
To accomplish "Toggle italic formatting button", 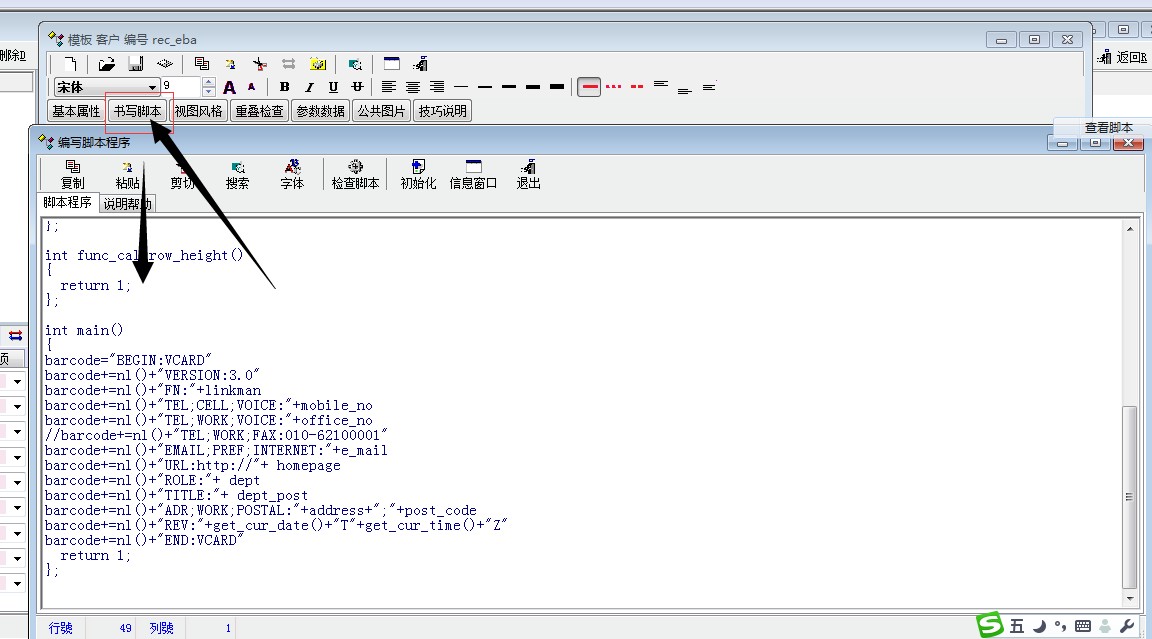I will [309, 87].
